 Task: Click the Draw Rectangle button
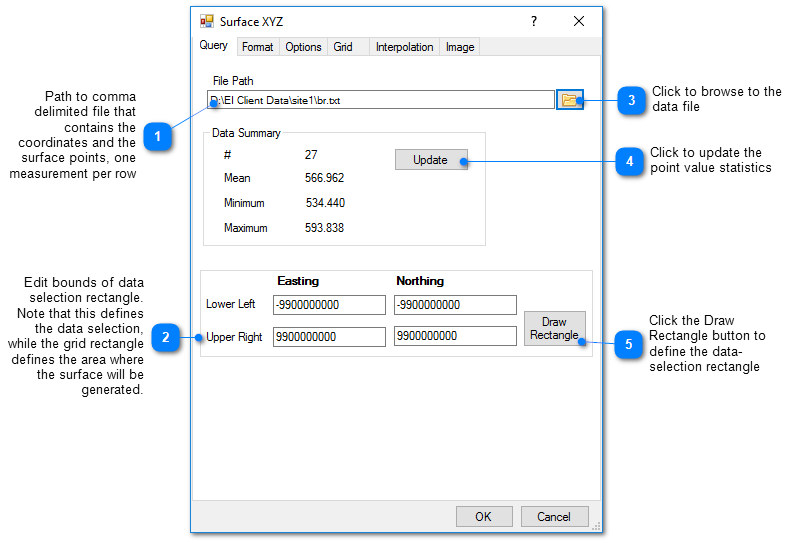pyautogui.click(x=554, y=328)
